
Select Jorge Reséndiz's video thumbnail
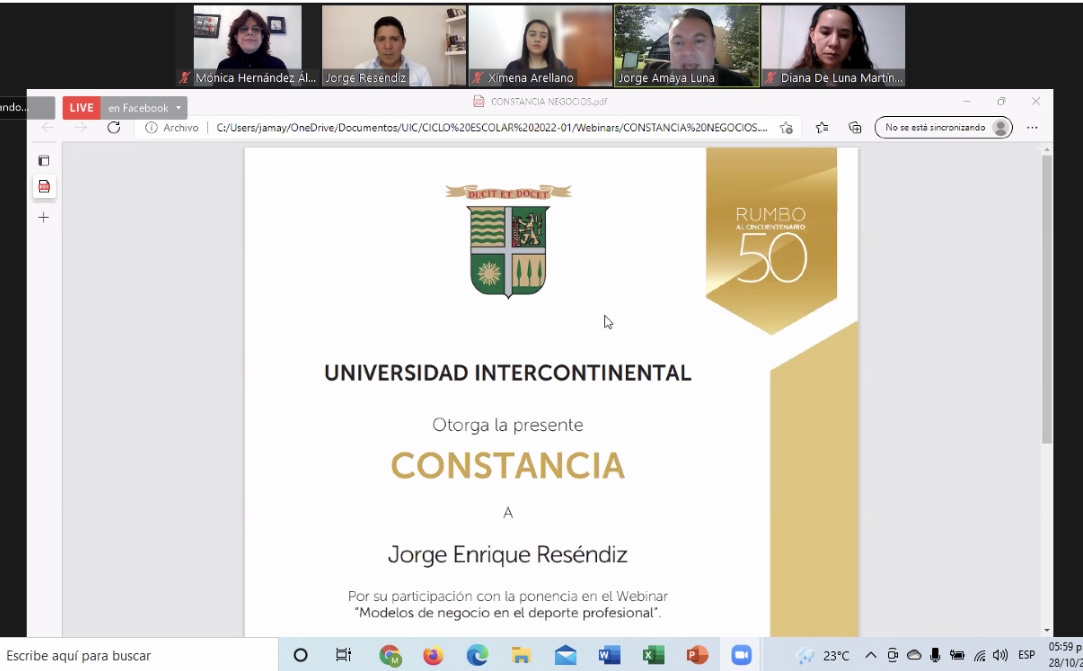pyautogui.click(x=394, y=46)
